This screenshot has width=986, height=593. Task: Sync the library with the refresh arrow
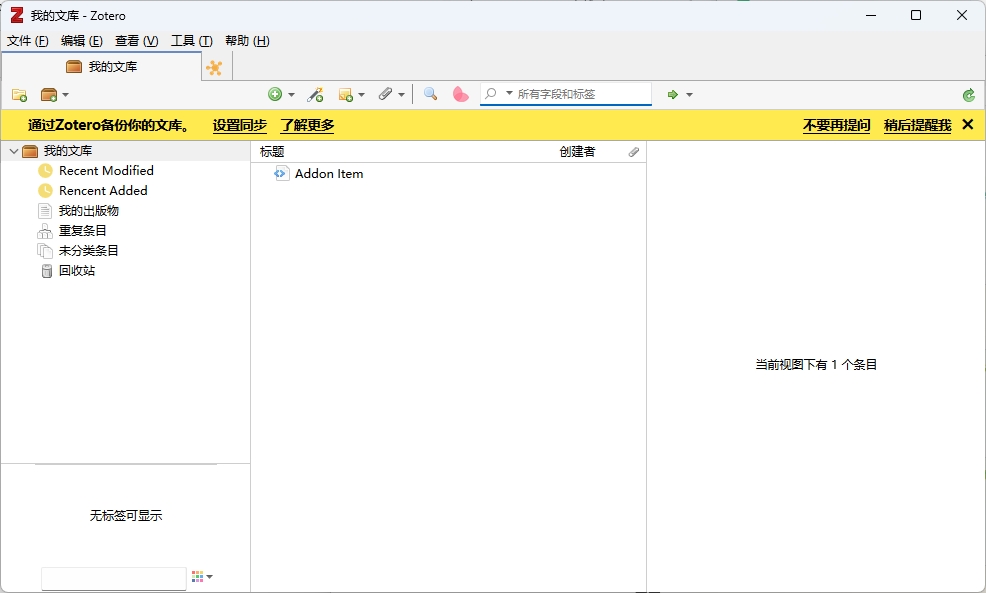click(968, 93)
